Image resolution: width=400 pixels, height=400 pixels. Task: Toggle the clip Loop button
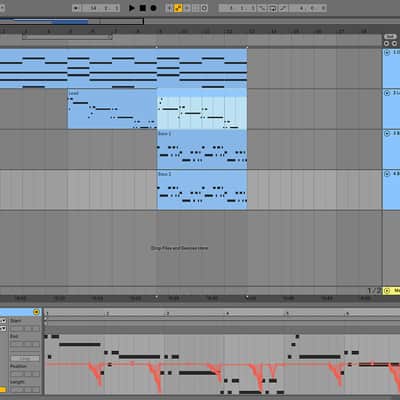click(x=25, y=358)
